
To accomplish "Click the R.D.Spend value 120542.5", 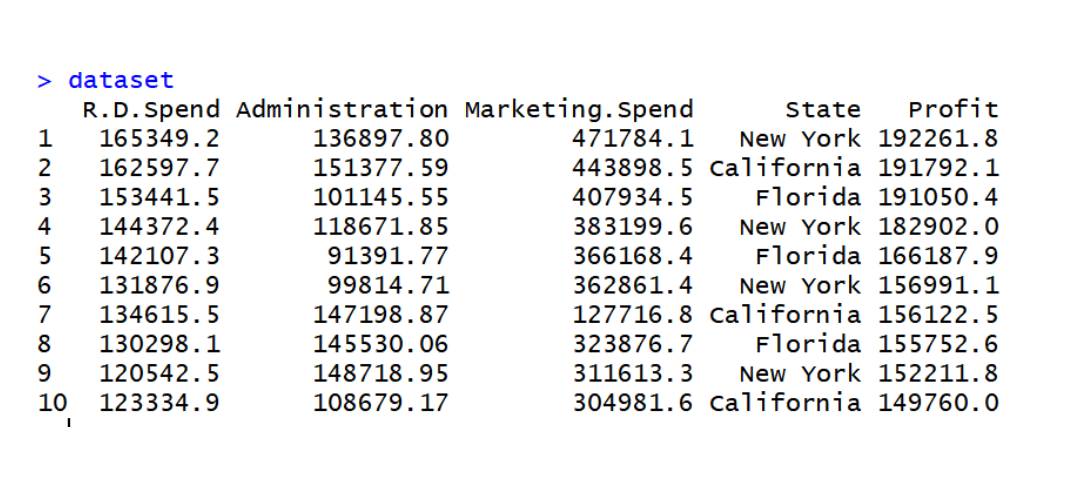I will coord(160,373).
